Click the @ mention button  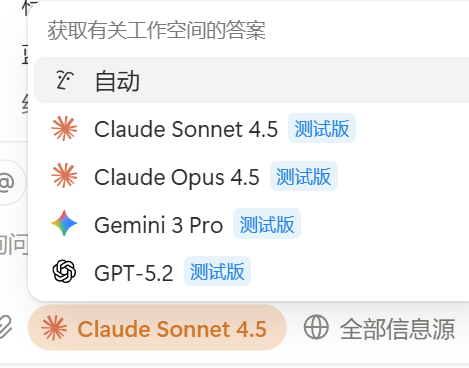pos(10,182)
